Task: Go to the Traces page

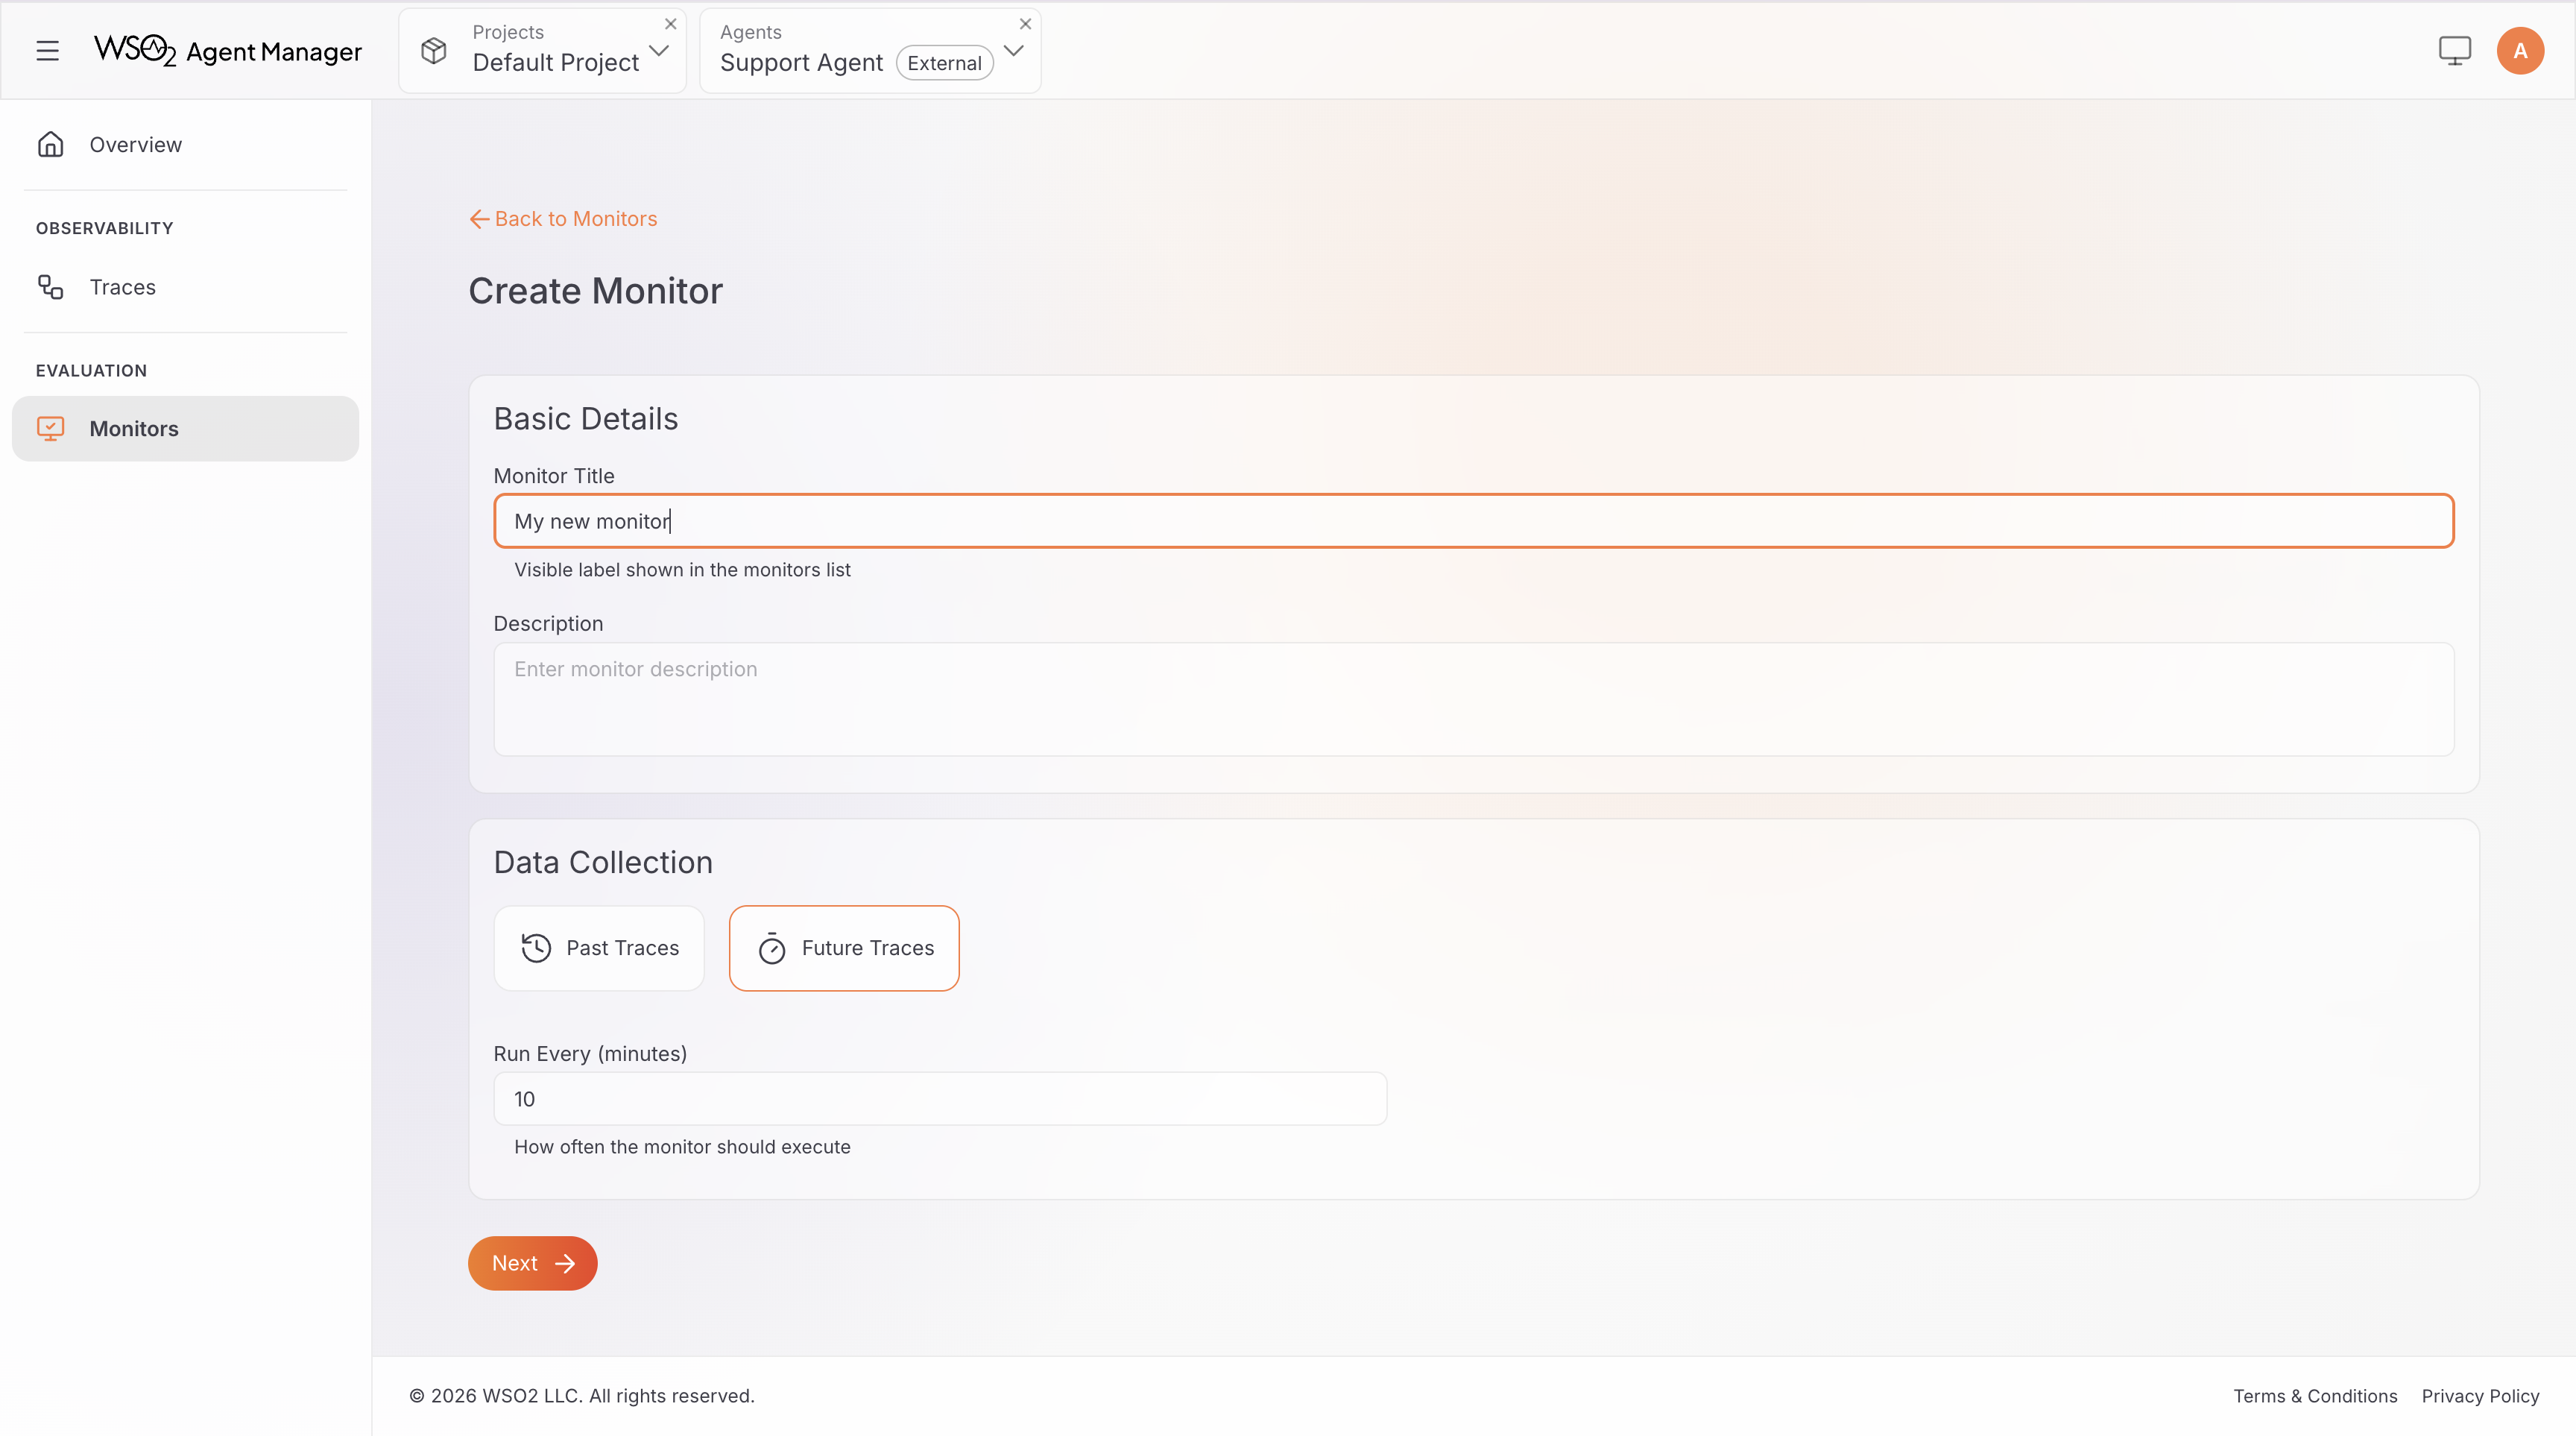Action: point(122,287)
